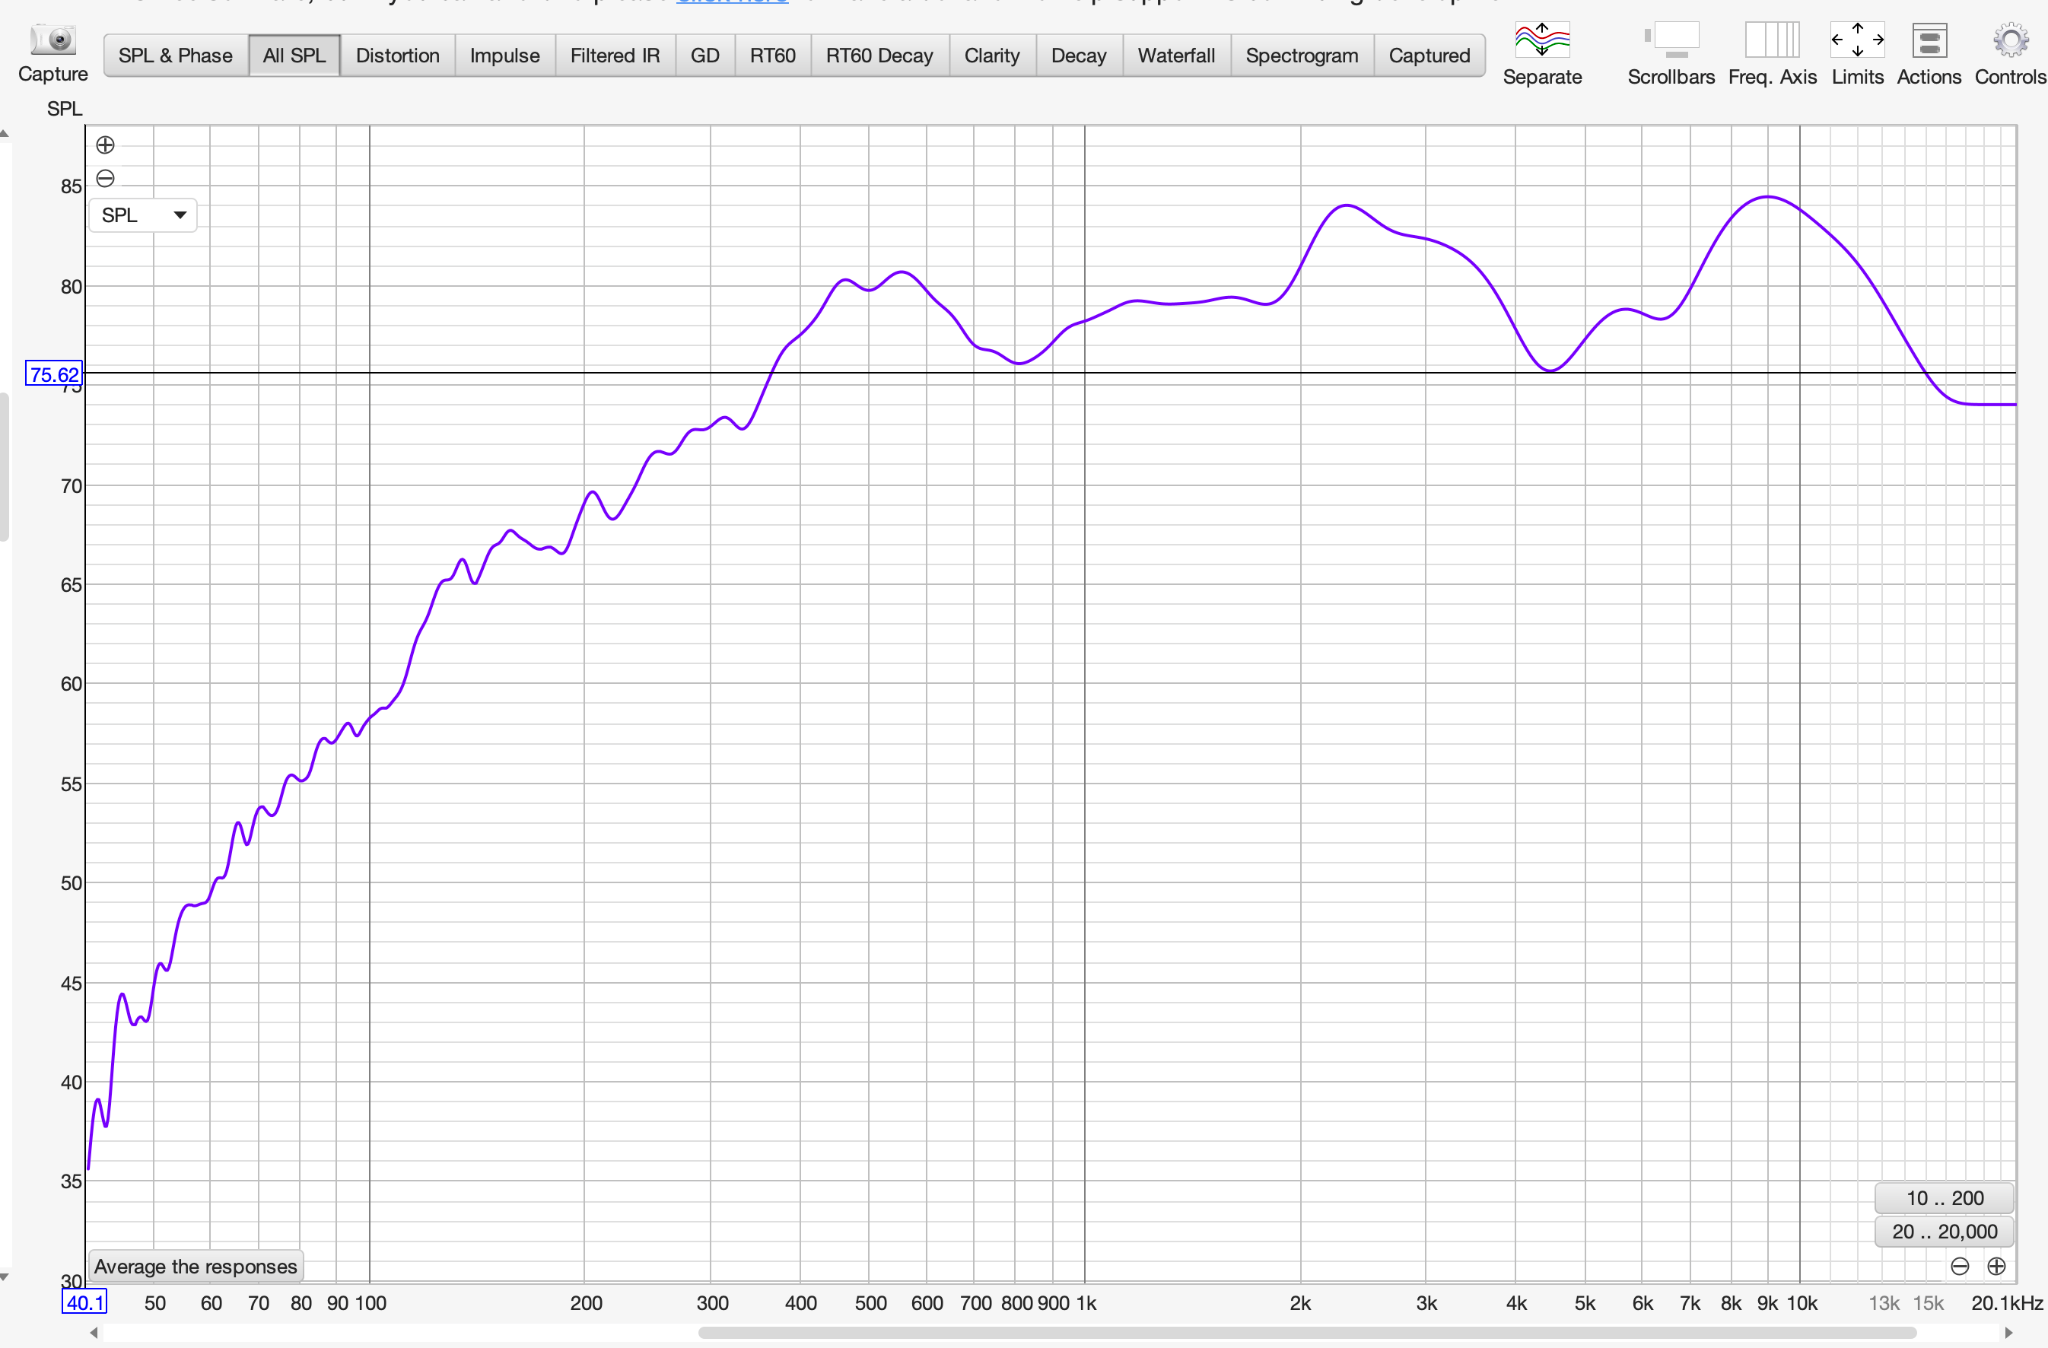Click the Average the responses button
This screenshot has width=2048, height=1348.
tap(196, 1266)
